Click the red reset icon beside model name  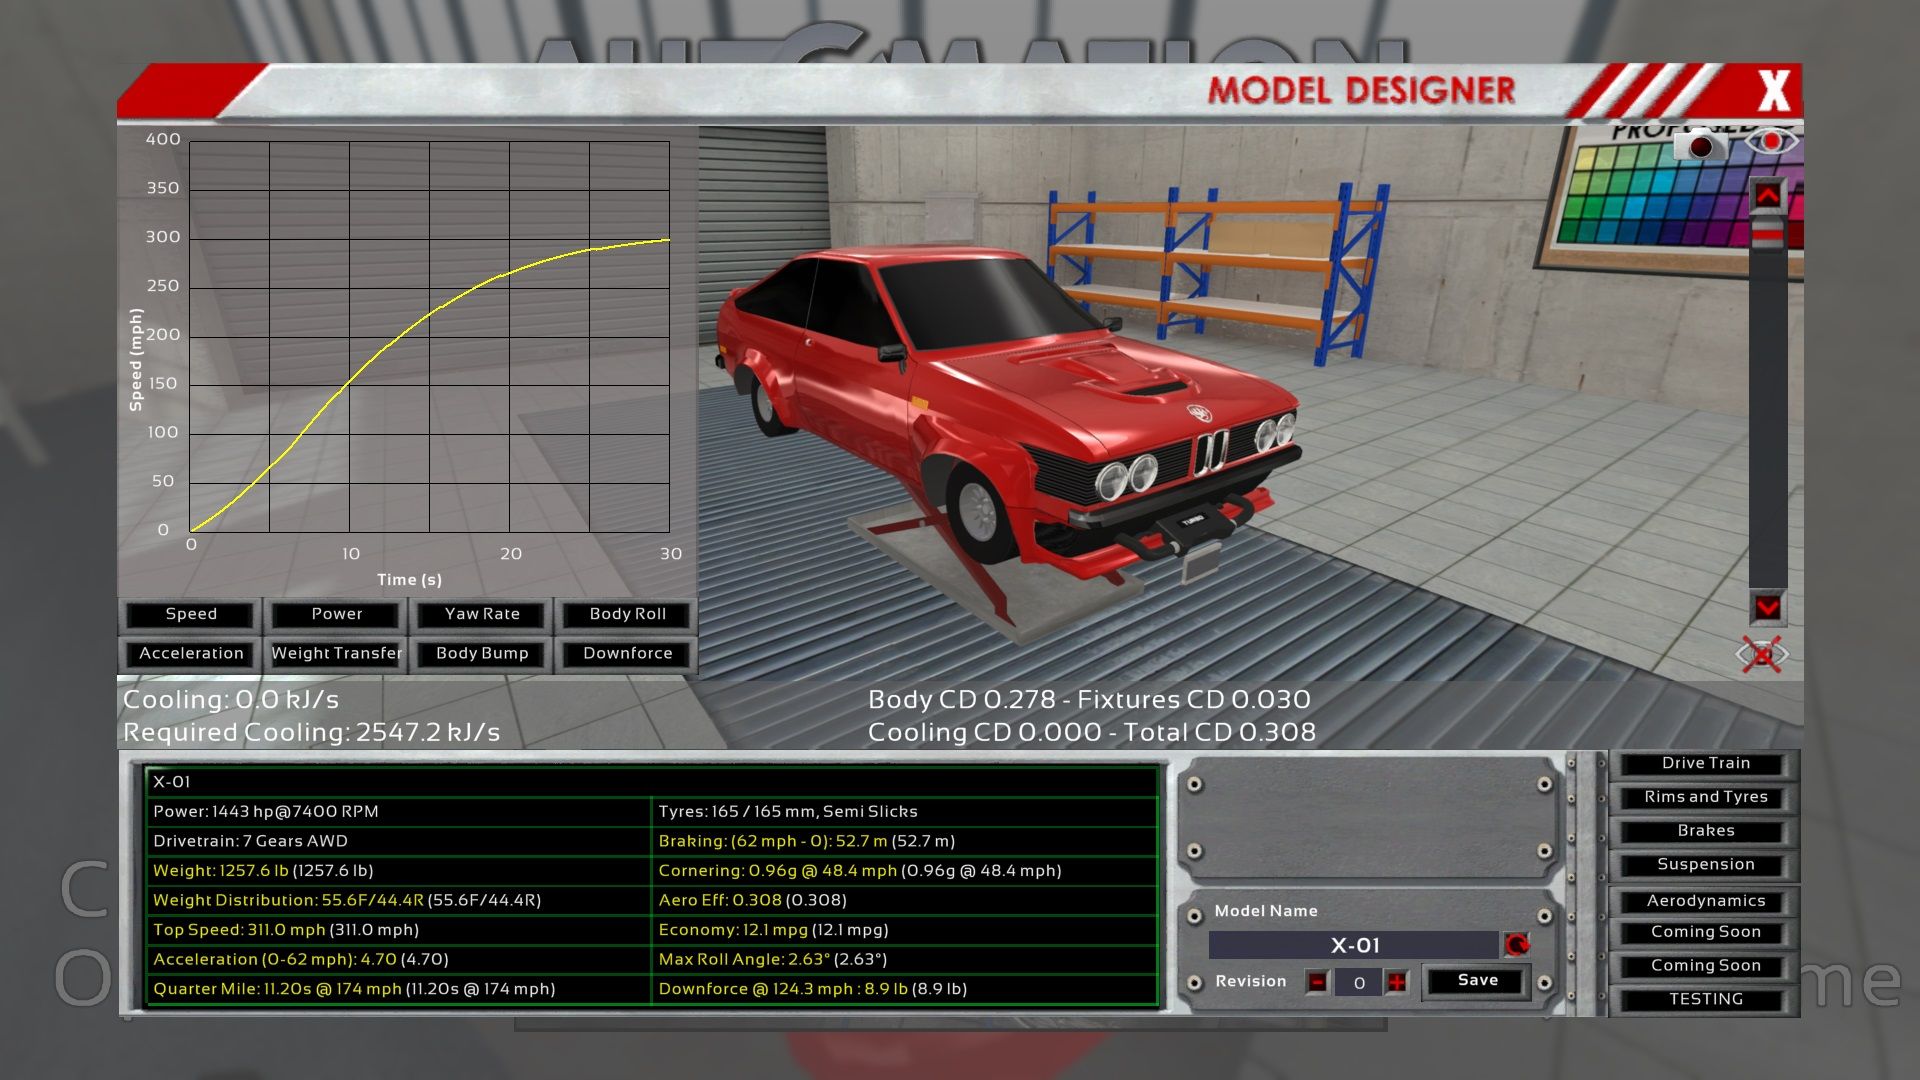[x=1517, y=945]
